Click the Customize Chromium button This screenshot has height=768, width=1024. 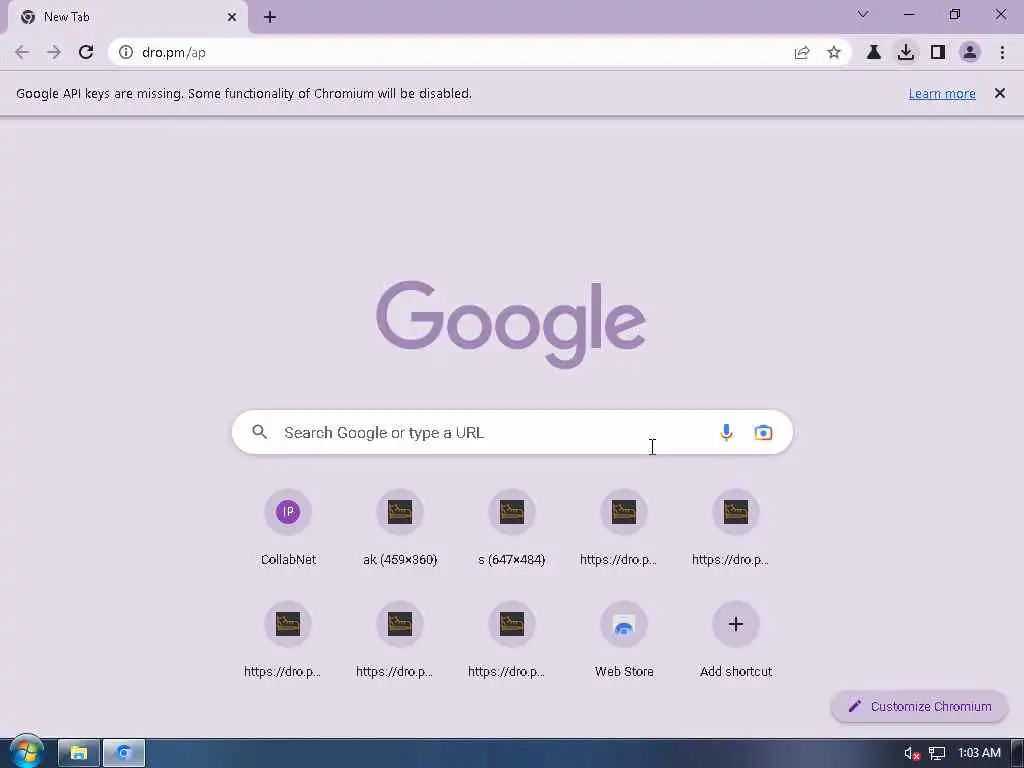tap(920, 707)
